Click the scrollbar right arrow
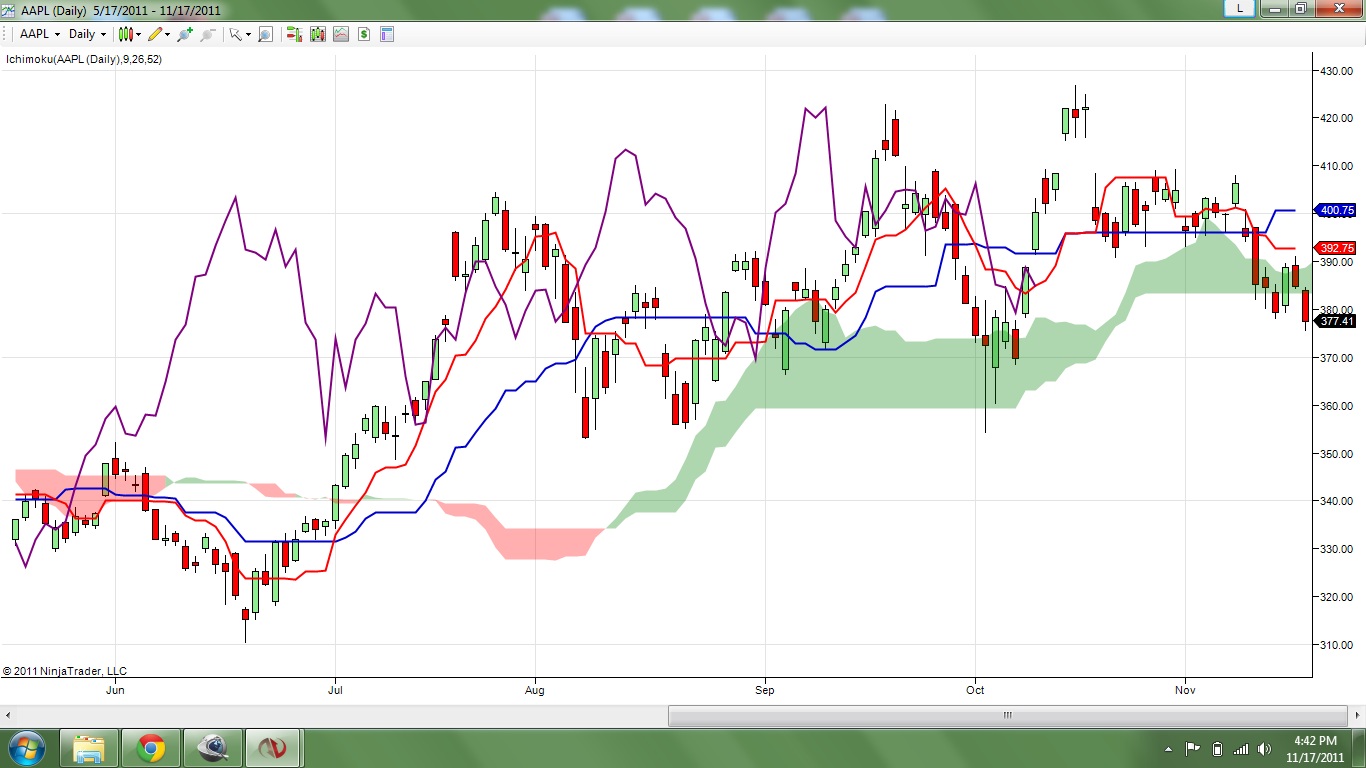Viewport: 1366px width, 768px height. point(1356,716)
